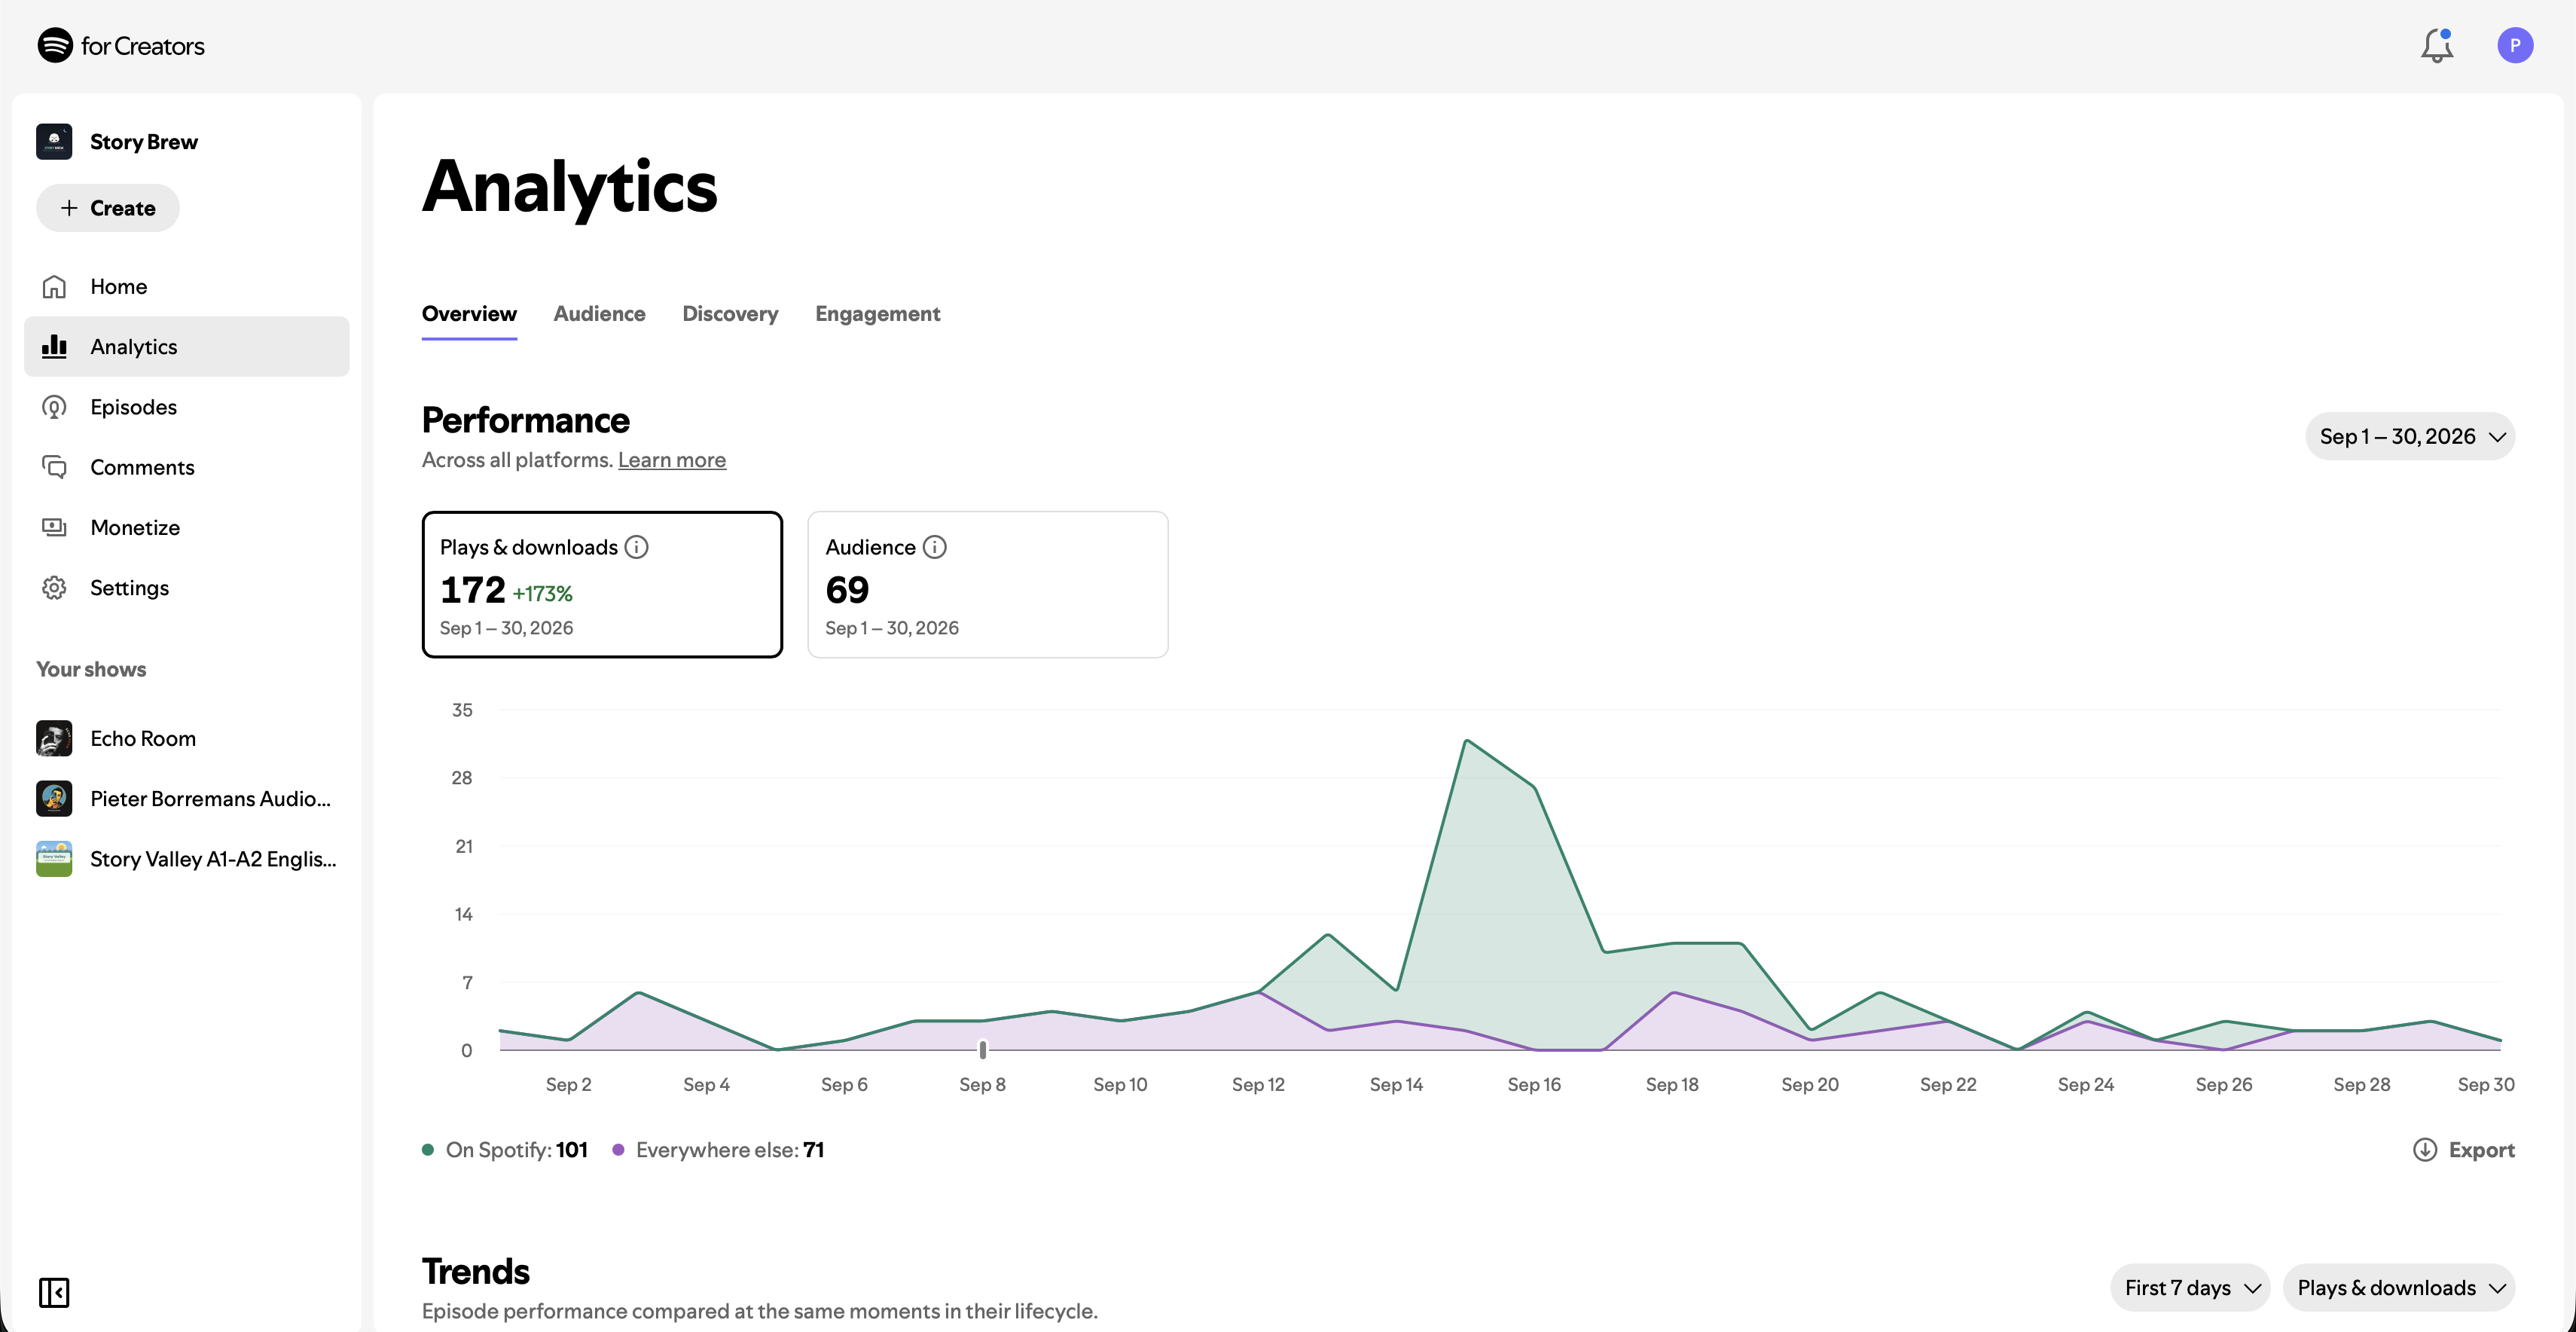Click the Your shows heading

91,670
